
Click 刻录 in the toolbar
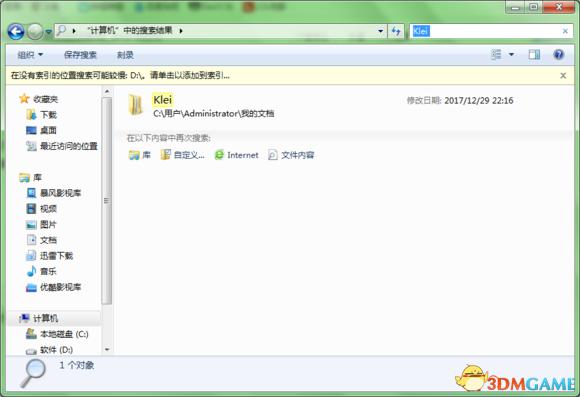[x=125, y=55]
